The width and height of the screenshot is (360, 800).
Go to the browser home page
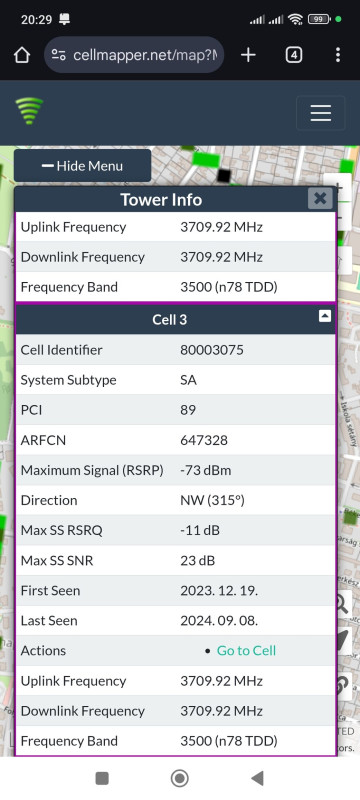[22, 55]
